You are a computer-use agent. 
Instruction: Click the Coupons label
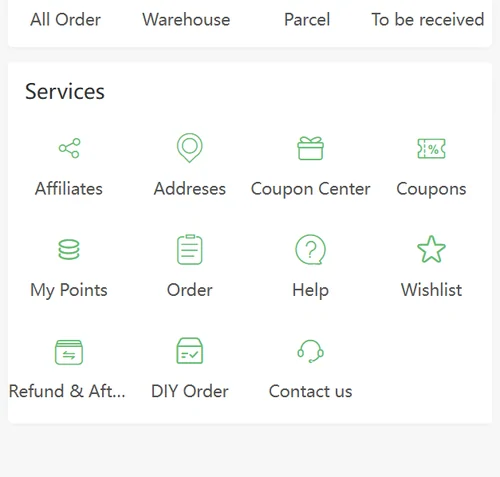[x=431, y=189]
